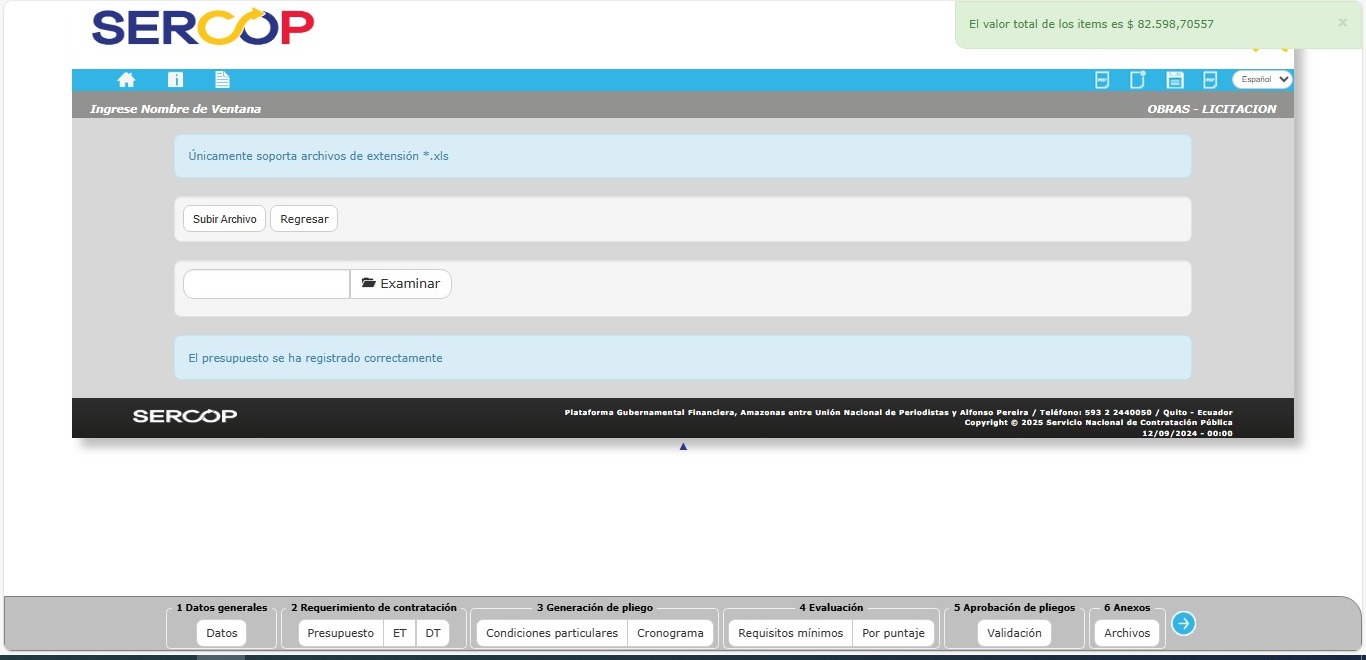1366x660 pixels.
Task: Click the new document icon with dot
Action: click(x=1137, y=80)
